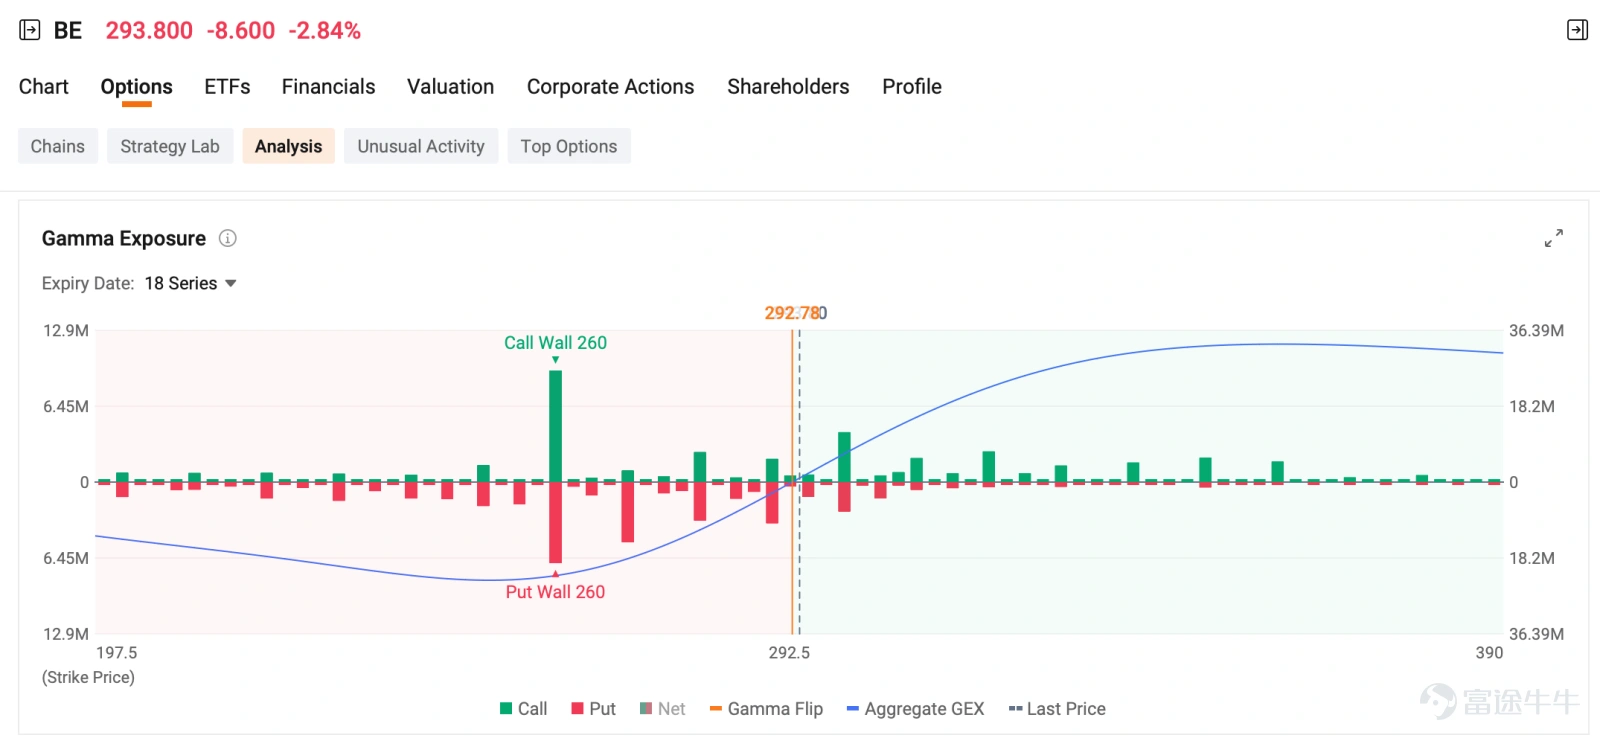
Task: Click the collapse sidebar icon at top right
Action: pos(1577,30)
